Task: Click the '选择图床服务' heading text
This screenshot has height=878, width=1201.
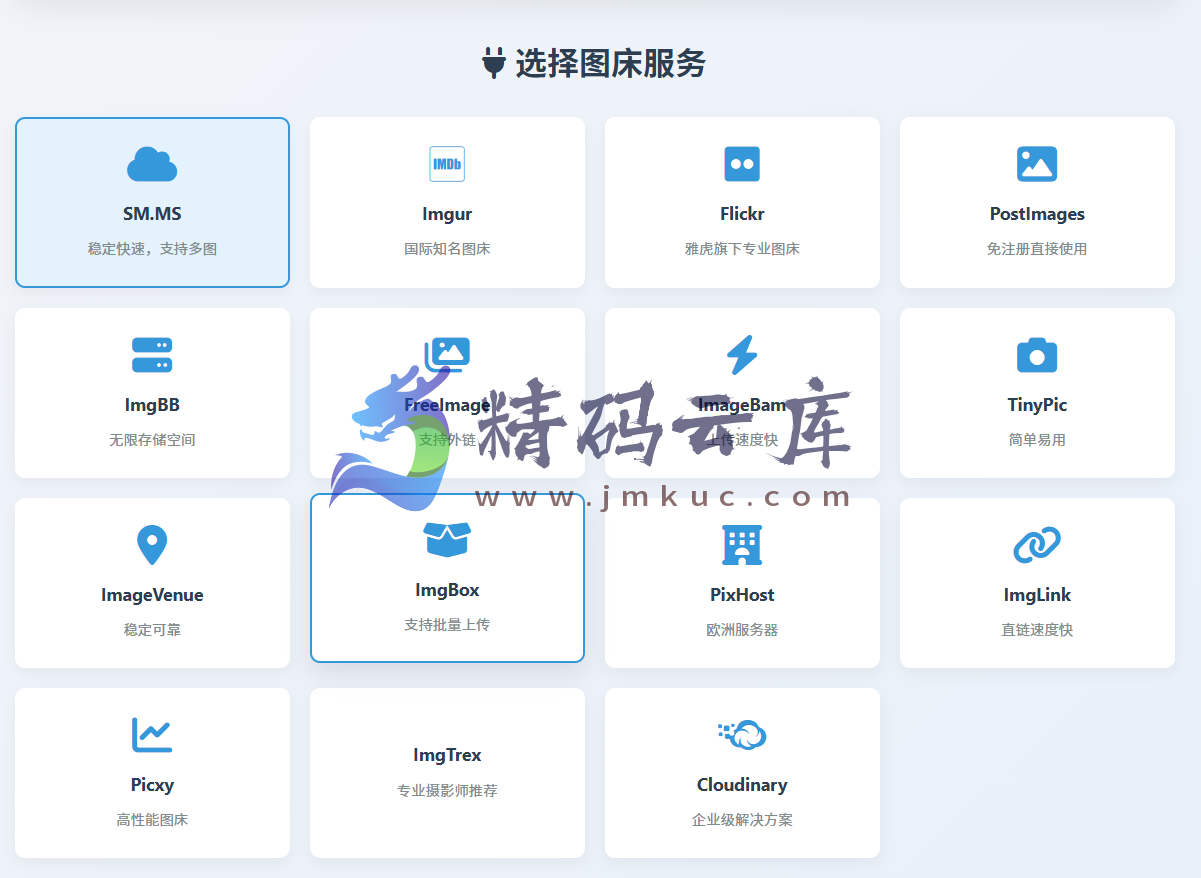Action: click(611, 63)
